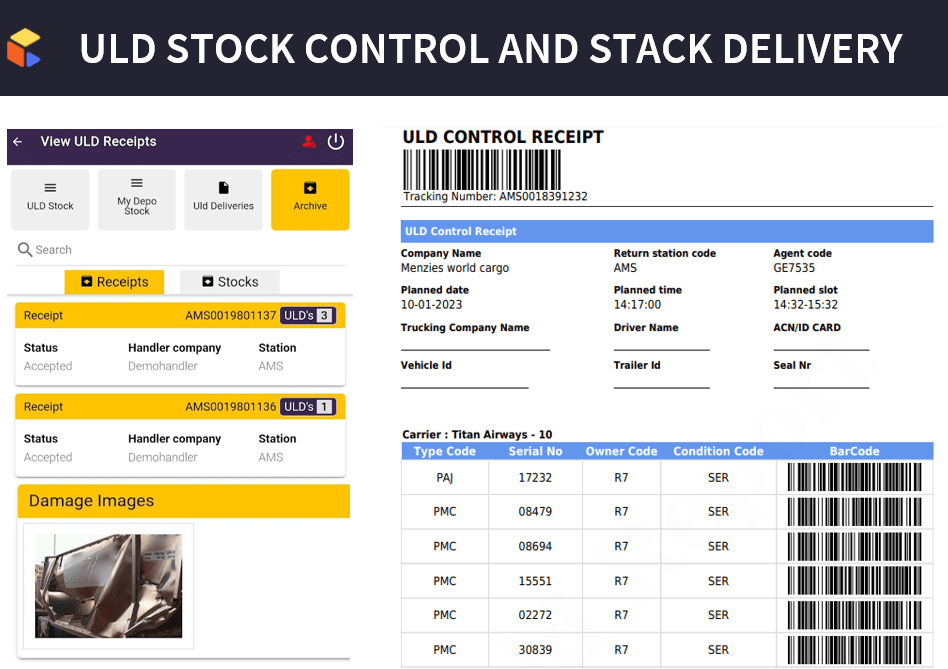
Task: Click the barcode in the 30839 row
Action: pos(854,650)
